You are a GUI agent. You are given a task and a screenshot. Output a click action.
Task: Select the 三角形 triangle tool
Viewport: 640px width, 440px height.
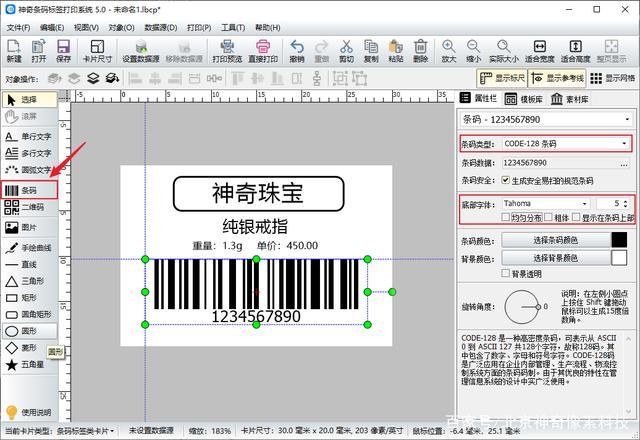pyautogui.click(x=29, y=281)
